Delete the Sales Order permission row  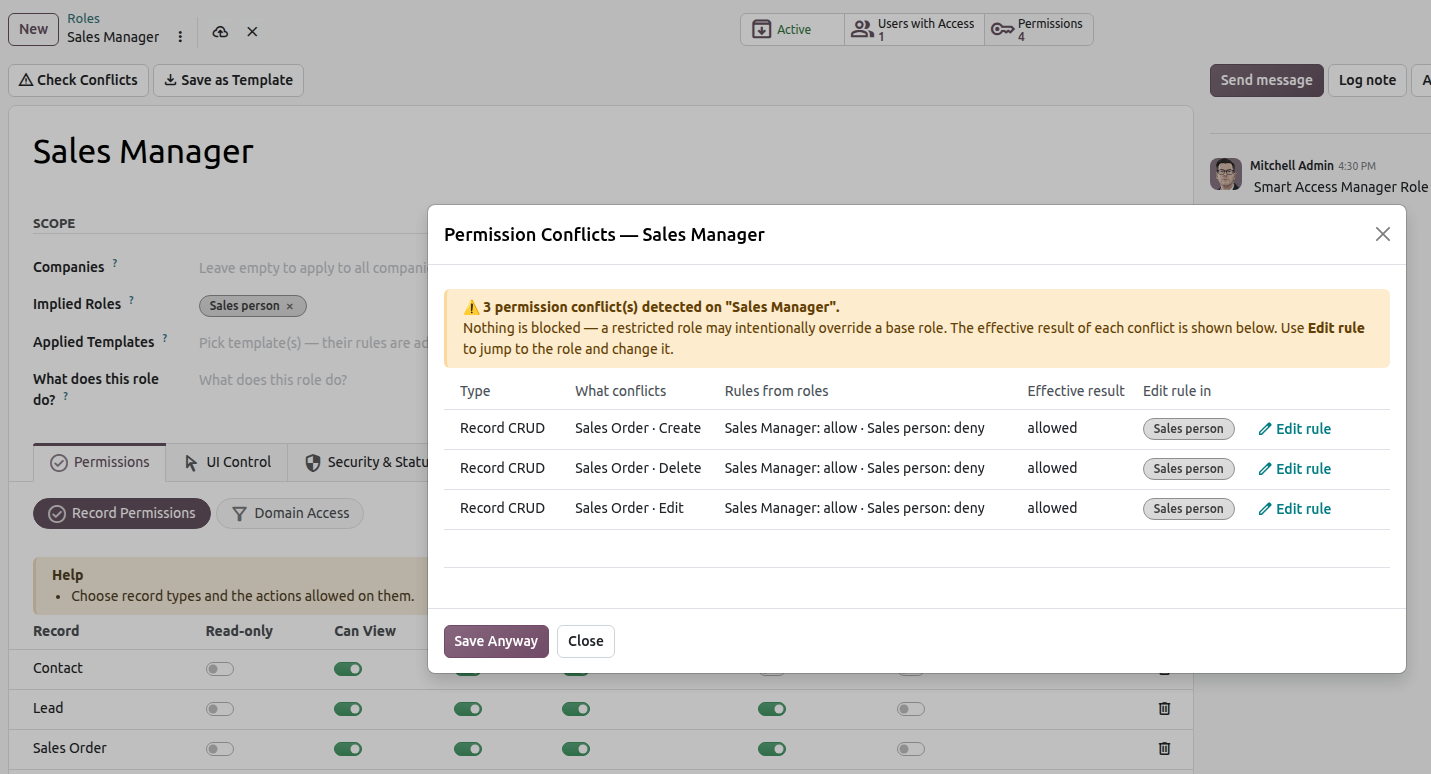[1164, 748]
